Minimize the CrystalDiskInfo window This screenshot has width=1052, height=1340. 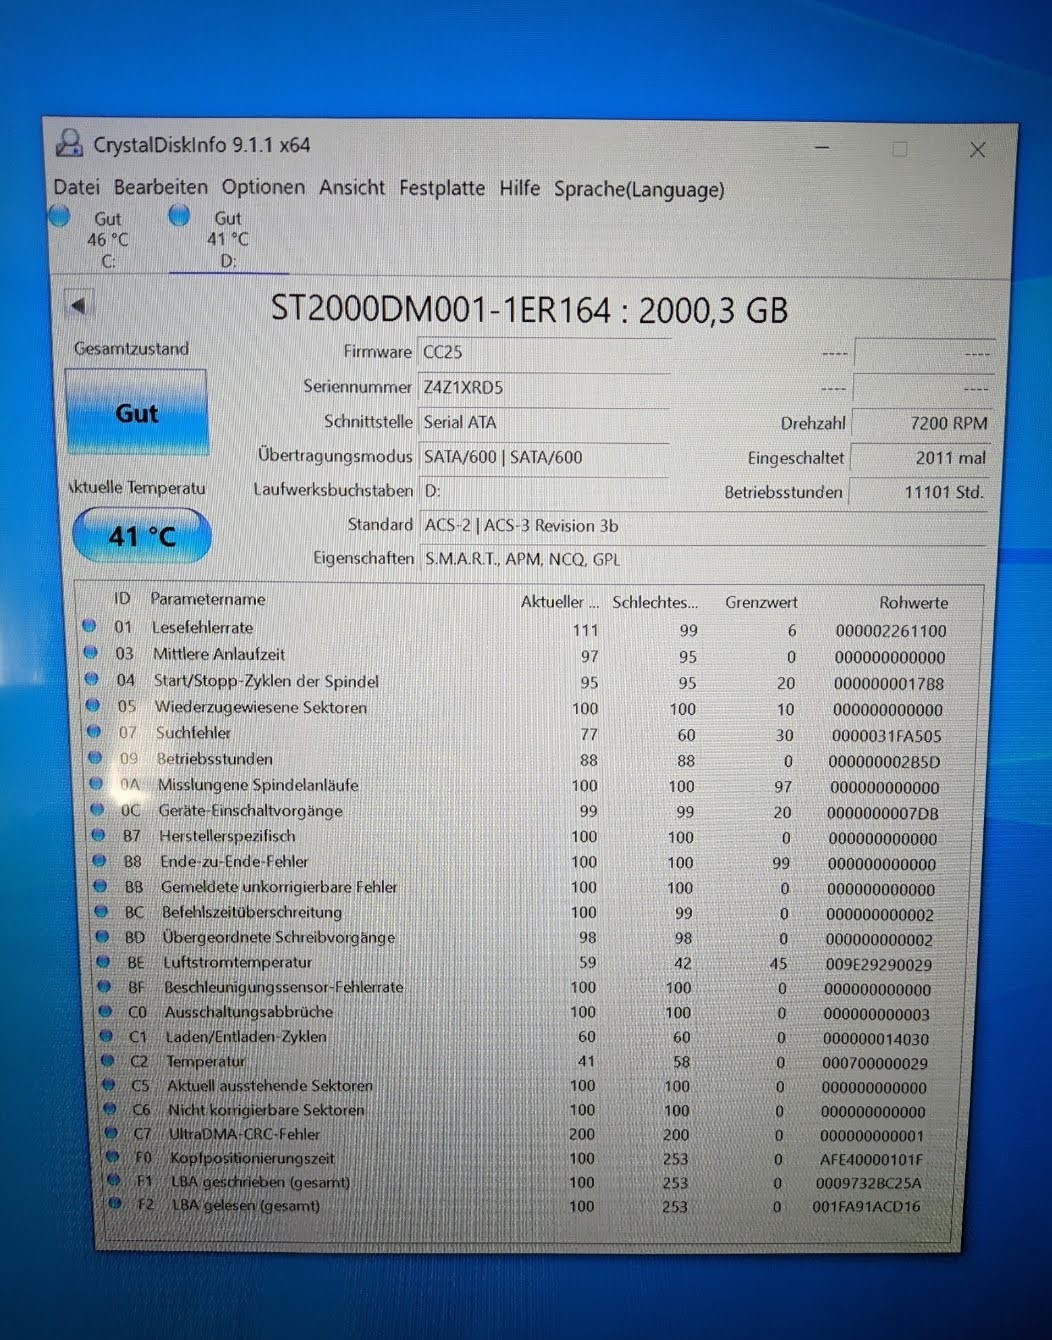pyautogui.click(x=822, y=148)
